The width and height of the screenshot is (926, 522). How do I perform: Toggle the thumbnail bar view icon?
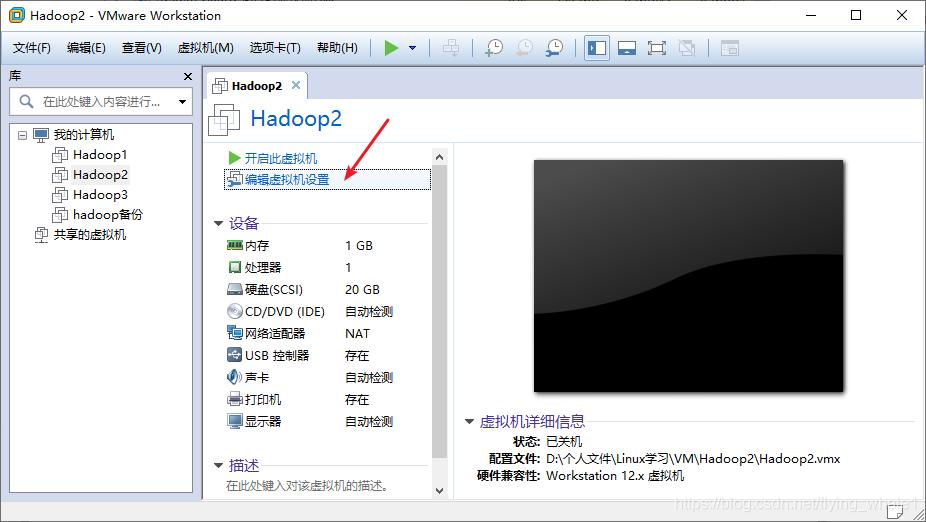tap(627, 48)
